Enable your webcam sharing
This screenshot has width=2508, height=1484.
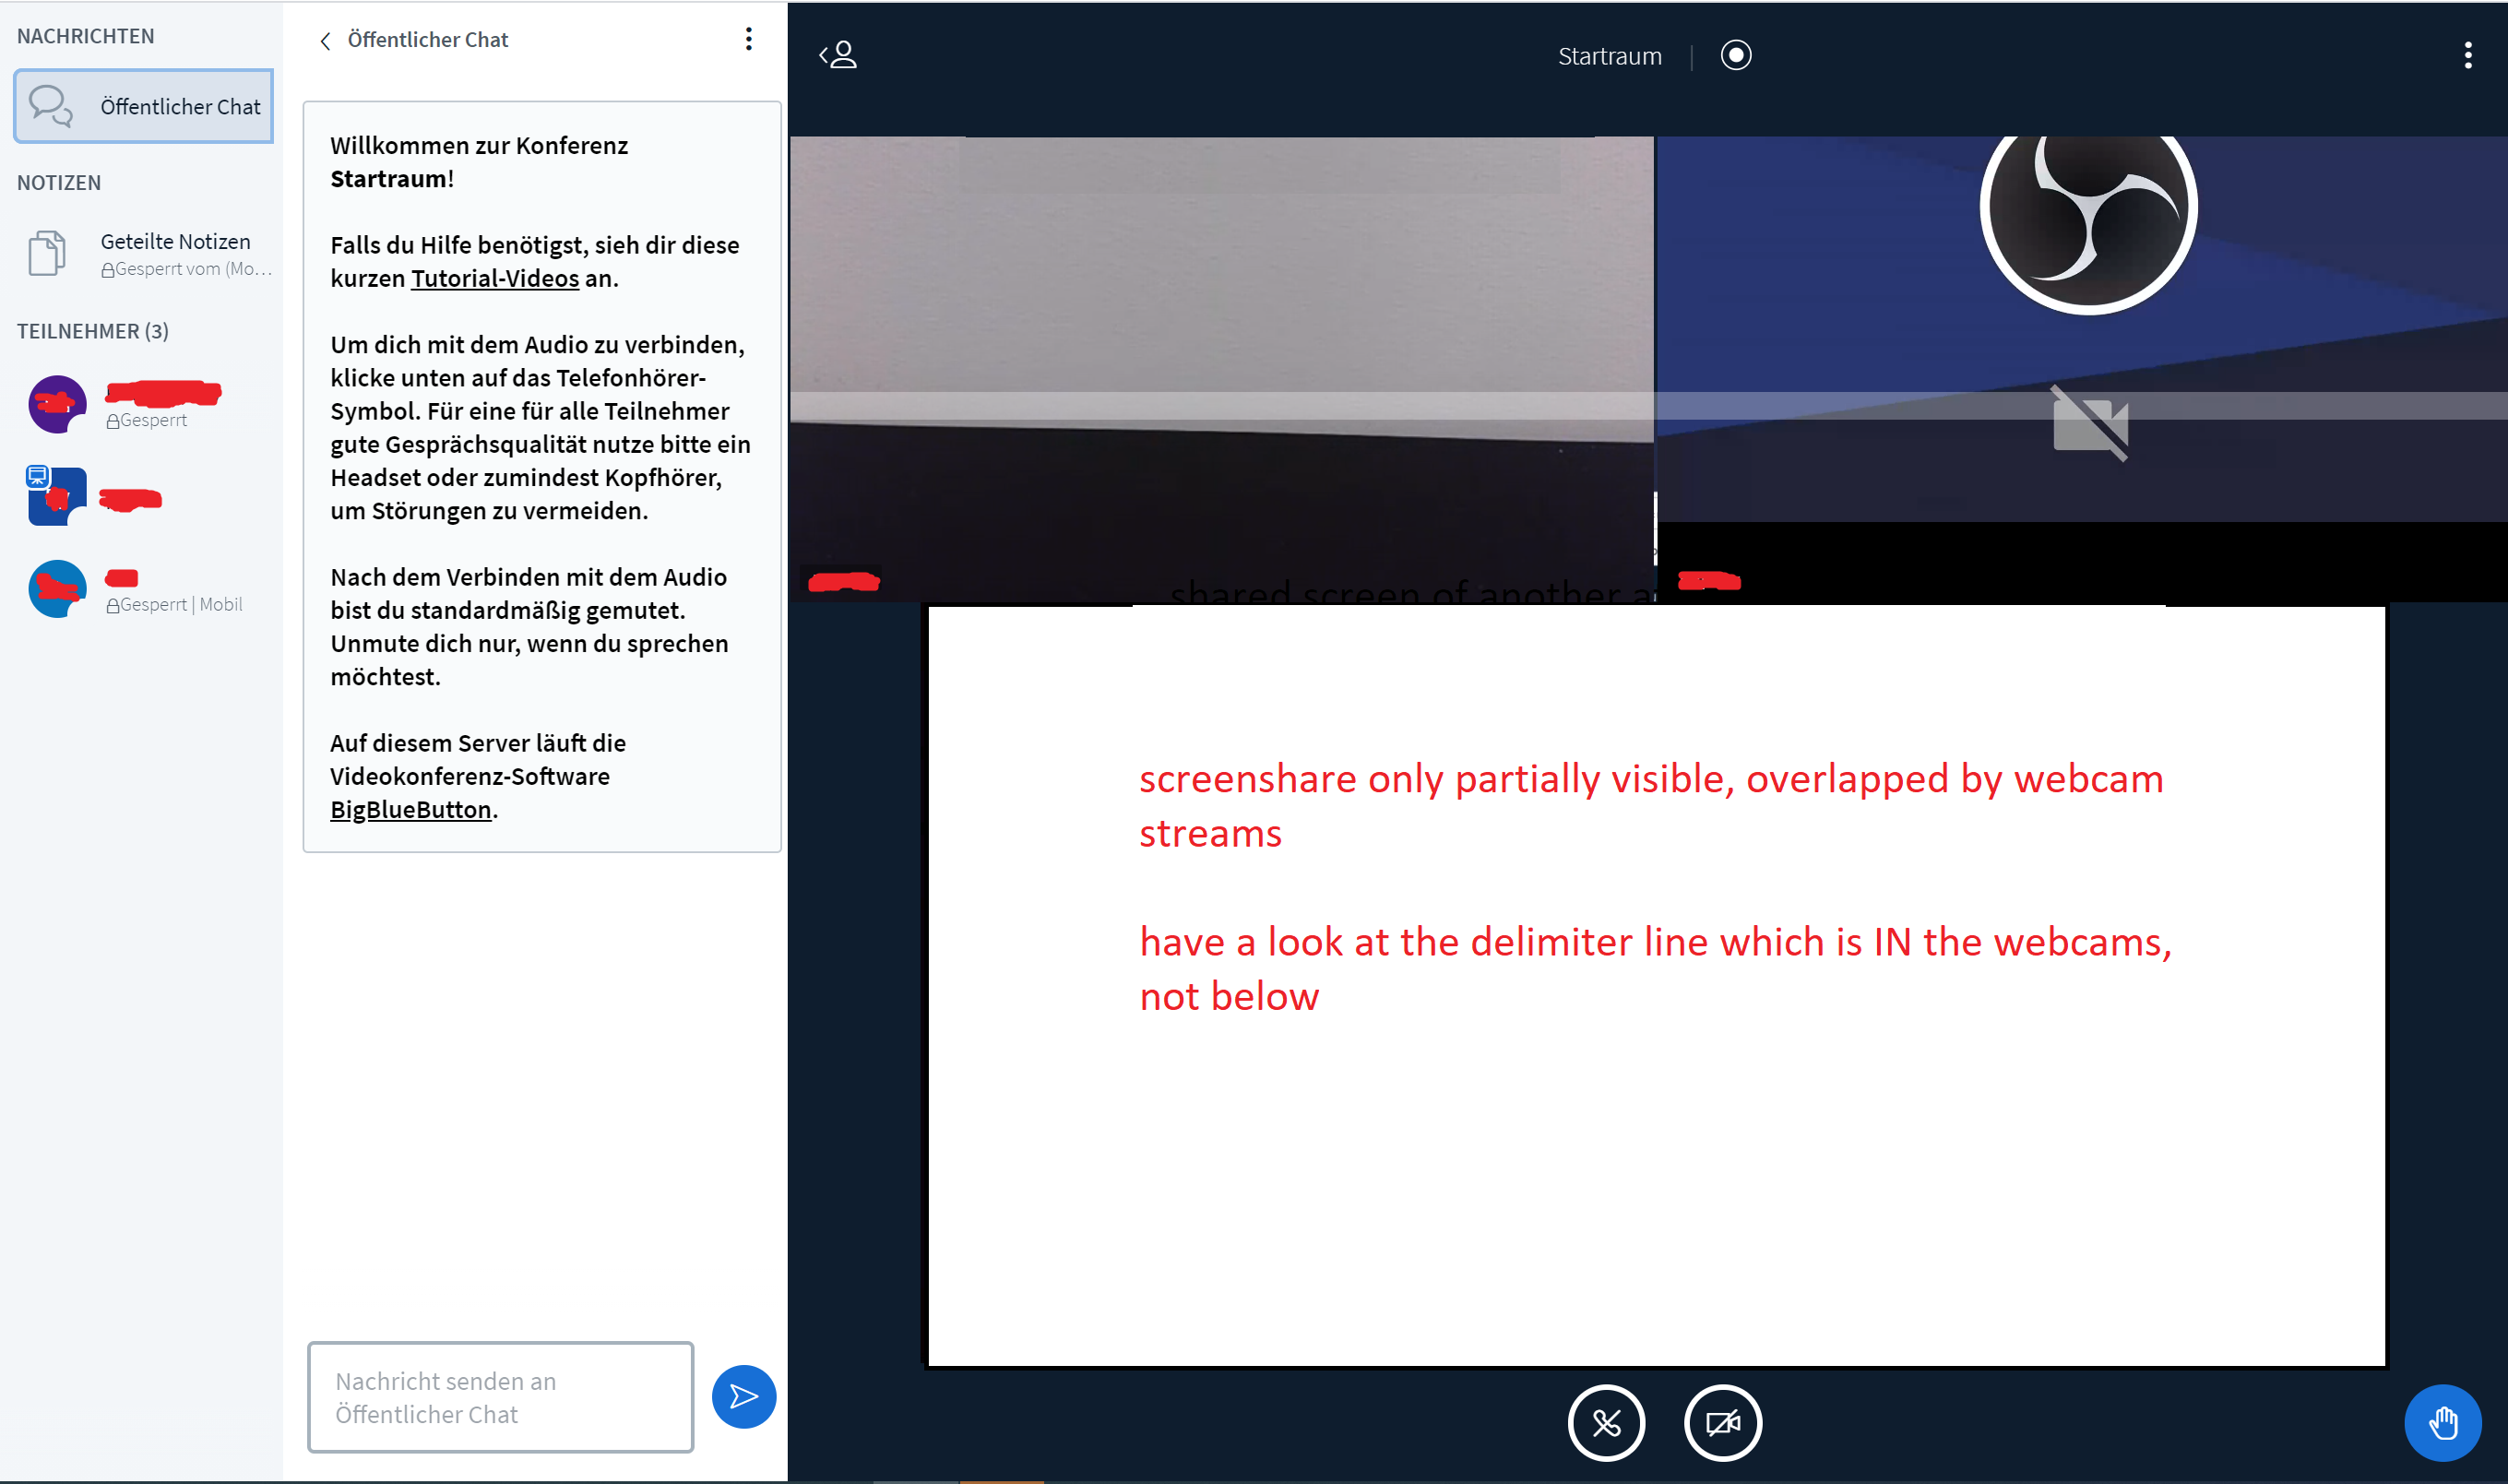point(1722,1422)
